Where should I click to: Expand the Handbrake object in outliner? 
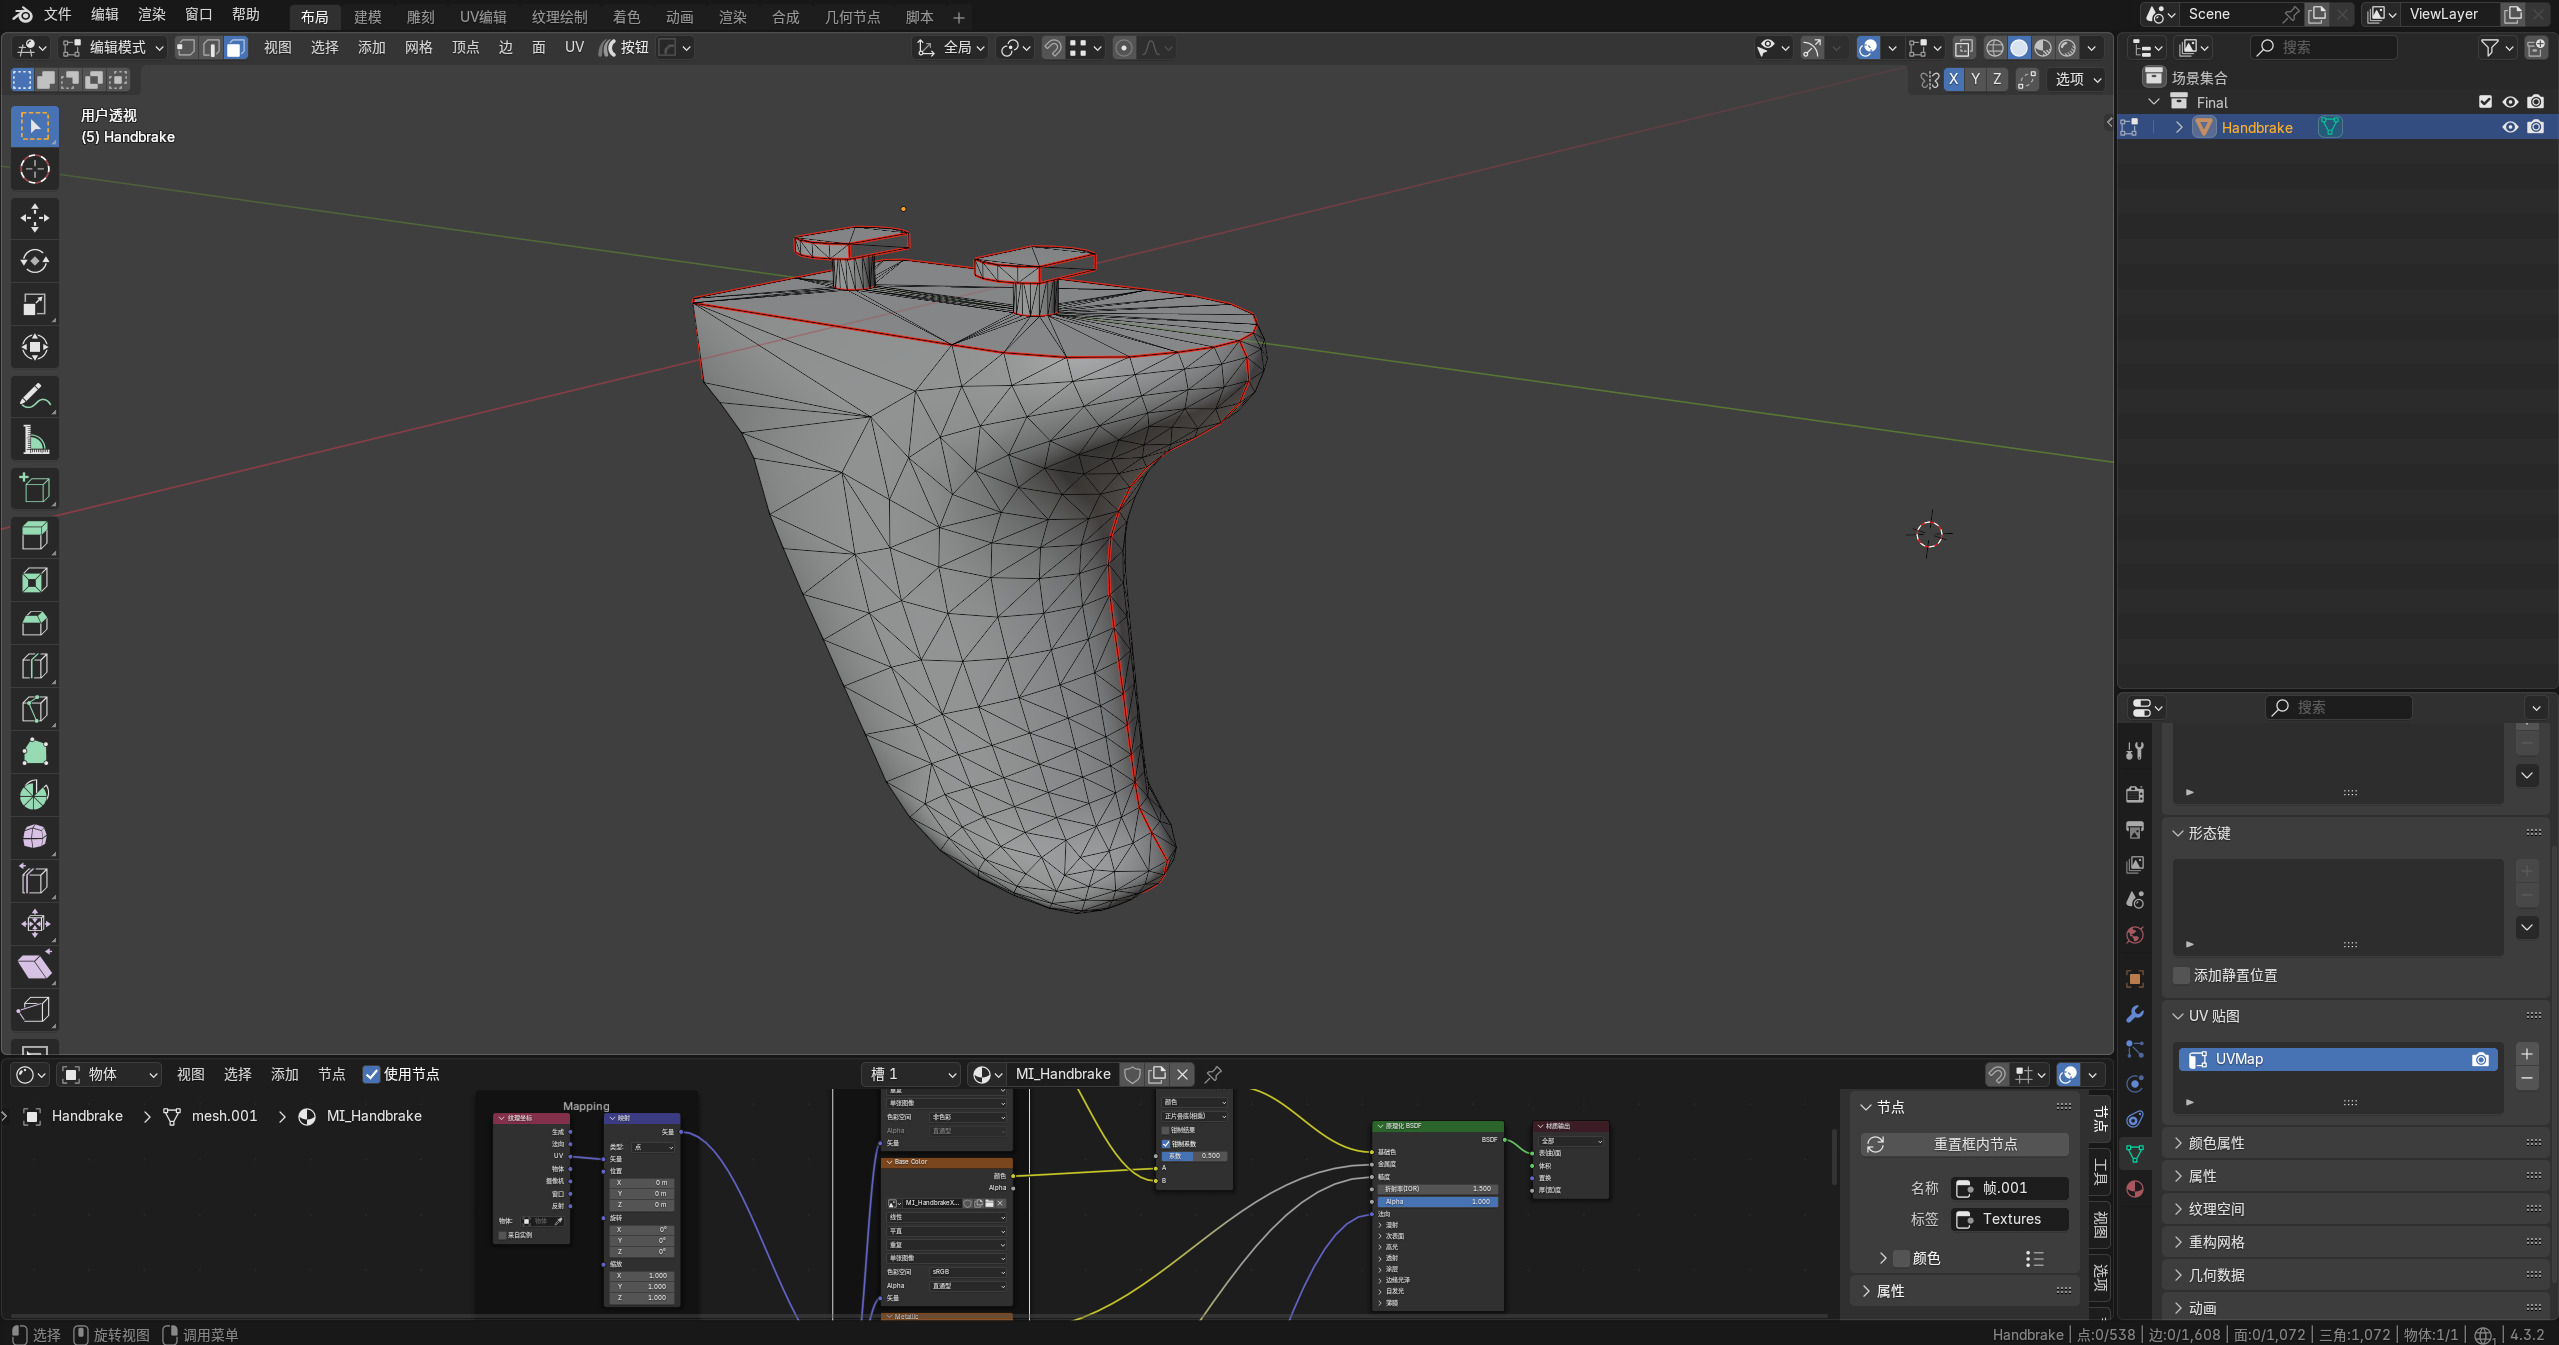pyautogui.click(x=2179, y=127)
